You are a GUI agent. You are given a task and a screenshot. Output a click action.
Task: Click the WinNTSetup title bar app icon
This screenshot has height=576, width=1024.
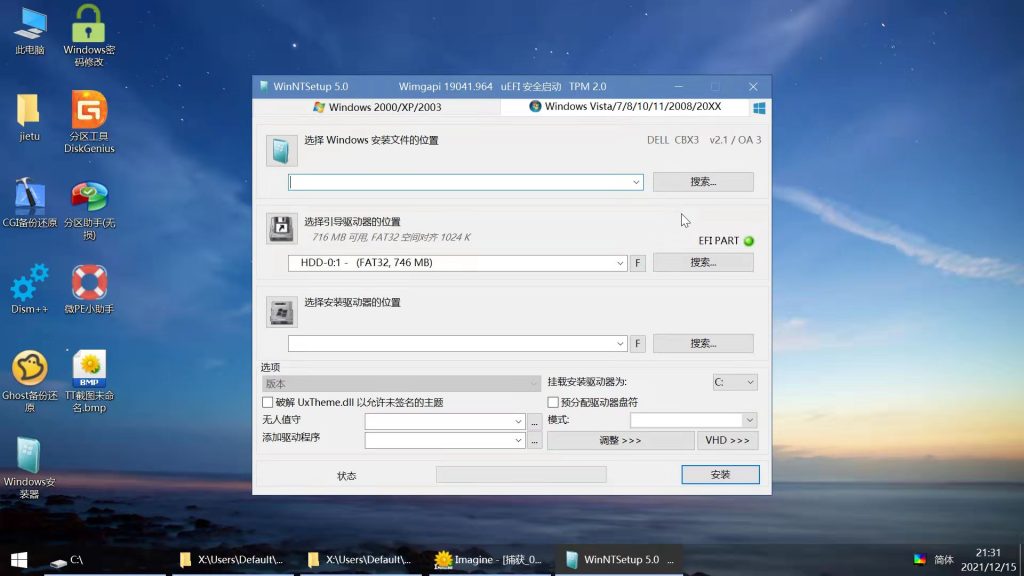[264, 86]
